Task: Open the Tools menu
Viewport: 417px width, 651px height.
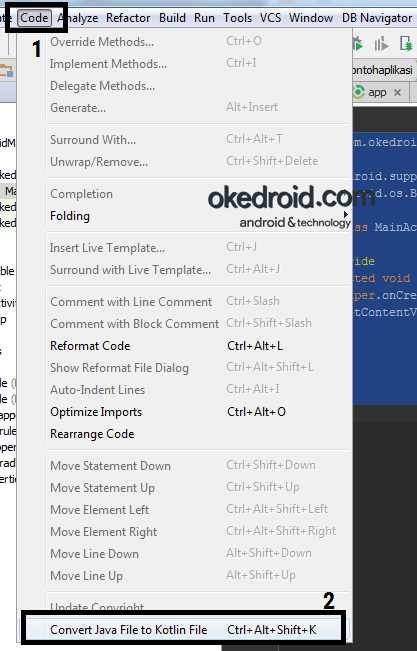Action: pyautogui.click(x=237, y=18)
